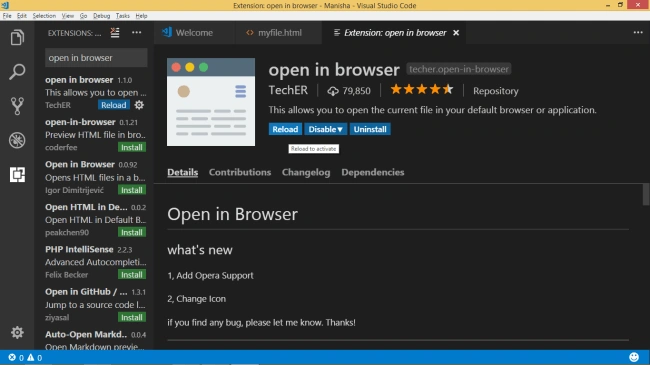Expand the Disable dropdown button
This screenshot has height=365, width=650.
[x=325, y=129]
